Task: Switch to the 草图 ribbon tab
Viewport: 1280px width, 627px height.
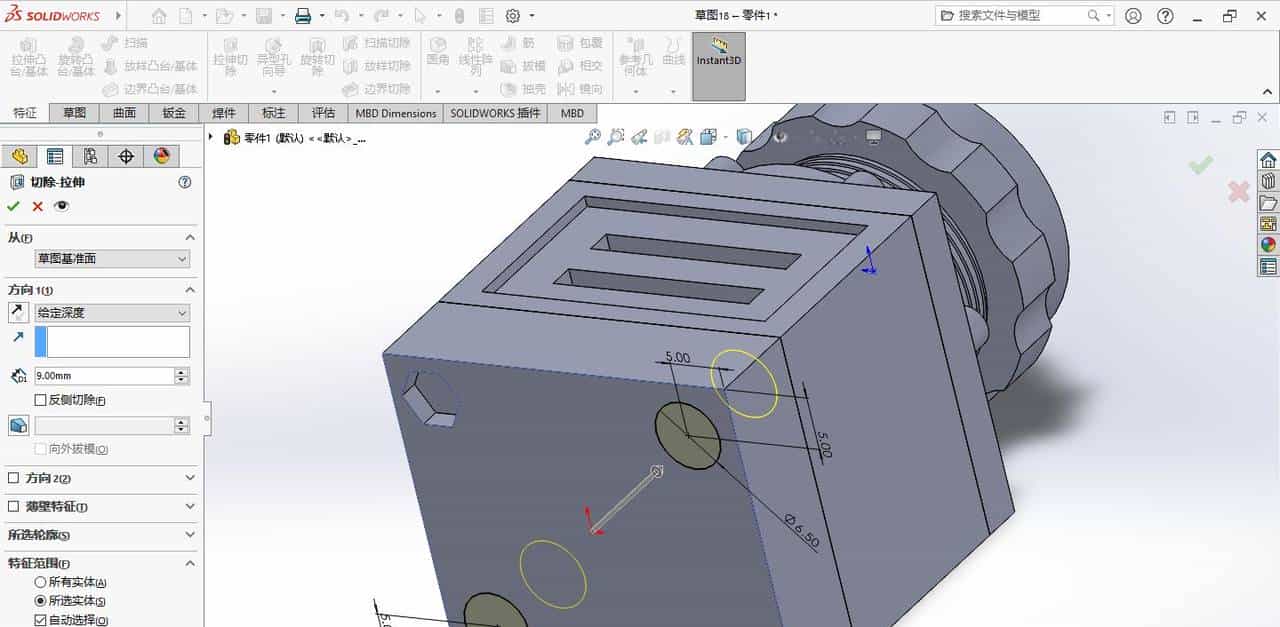Action: 74,113
